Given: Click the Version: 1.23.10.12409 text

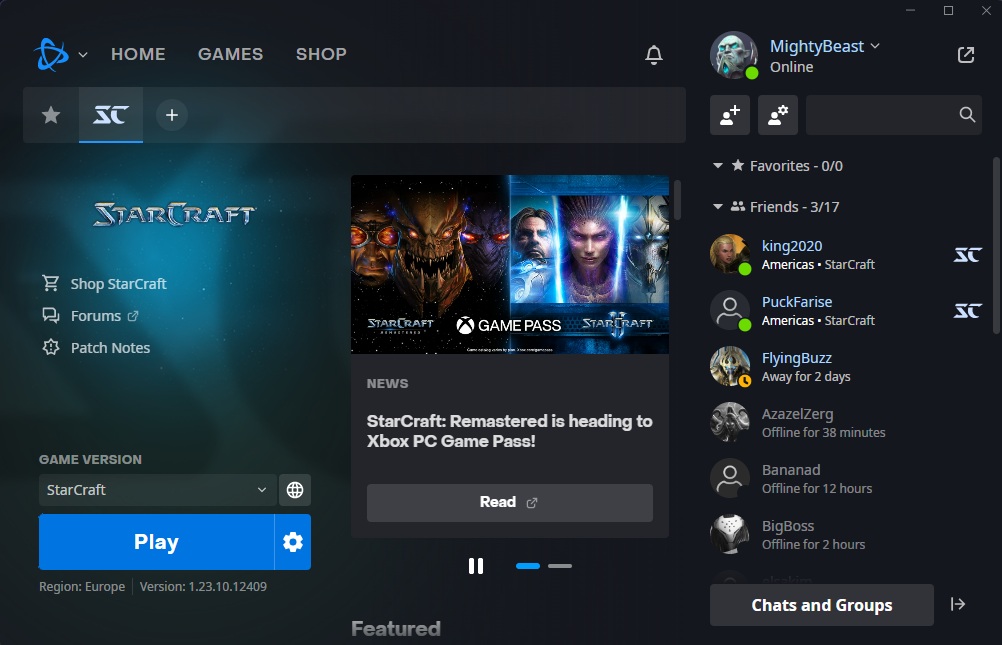Looking at the screenshot, I should point(203,586).
